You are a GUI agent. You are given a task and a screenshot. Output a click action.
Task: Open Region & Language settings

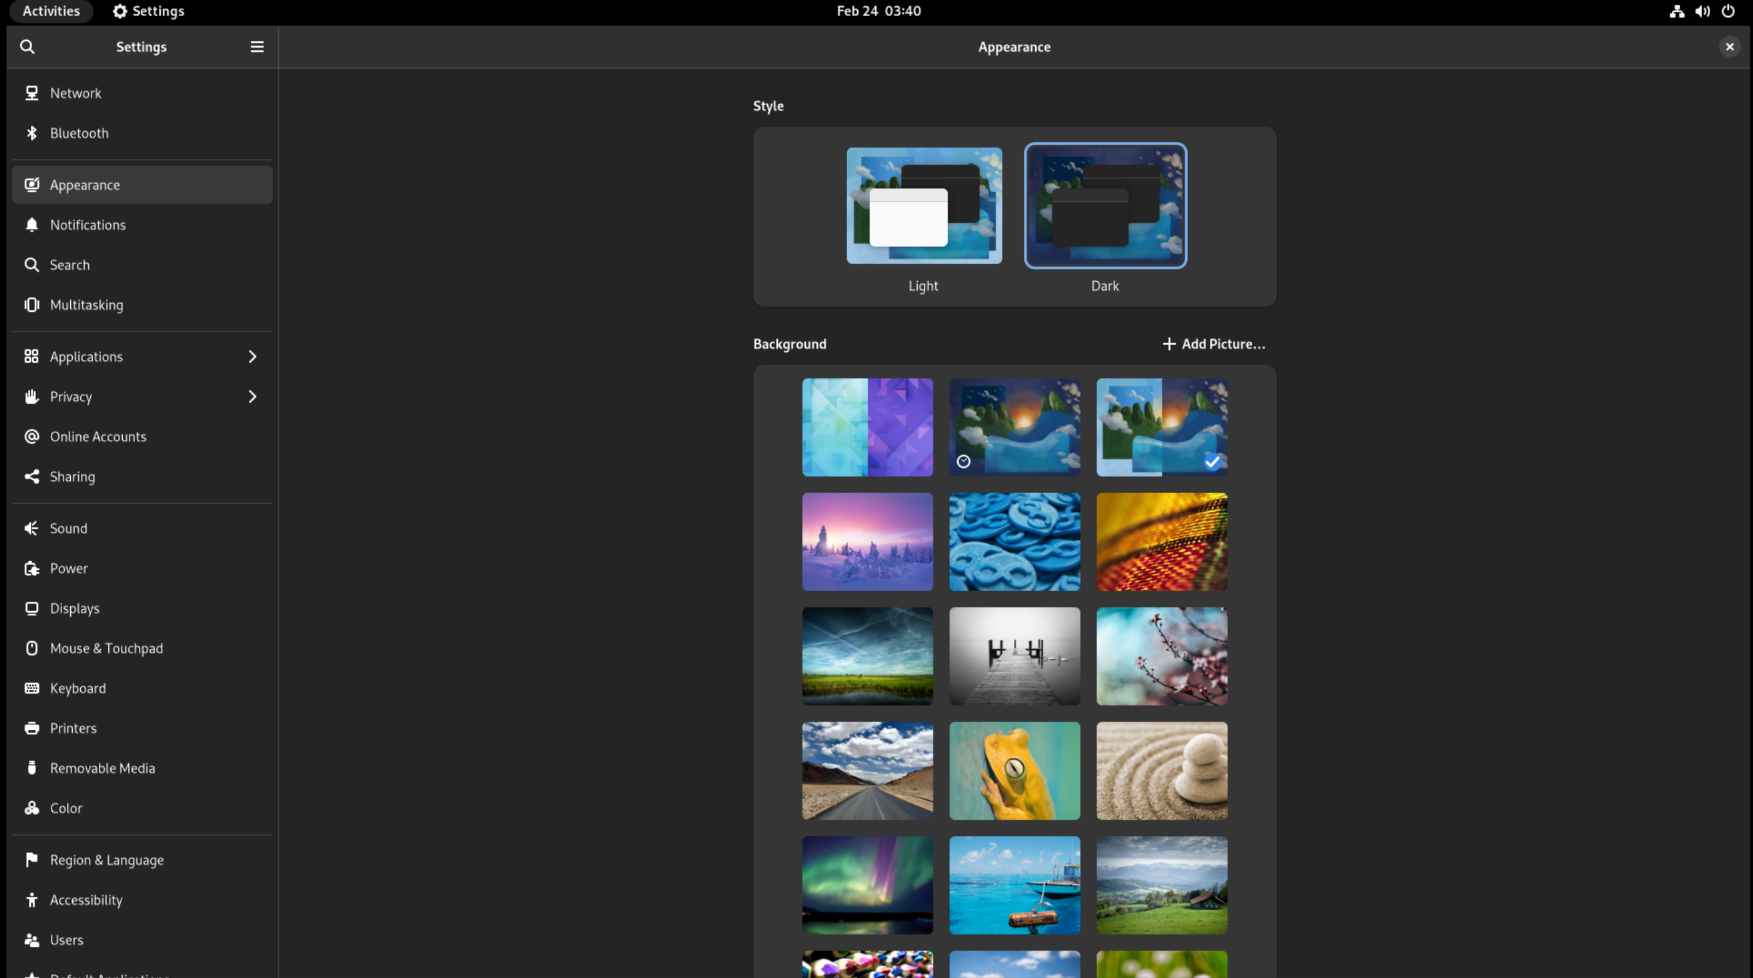tap(142, 860)
